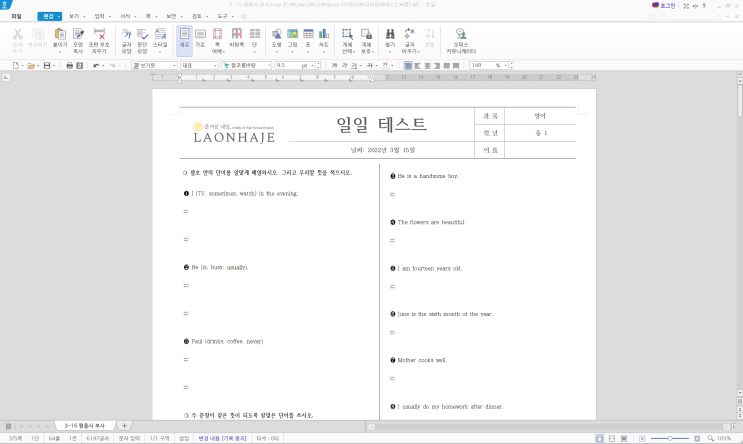Click the Print icon
Screen dimensions: 743x444
pos(70,65)
